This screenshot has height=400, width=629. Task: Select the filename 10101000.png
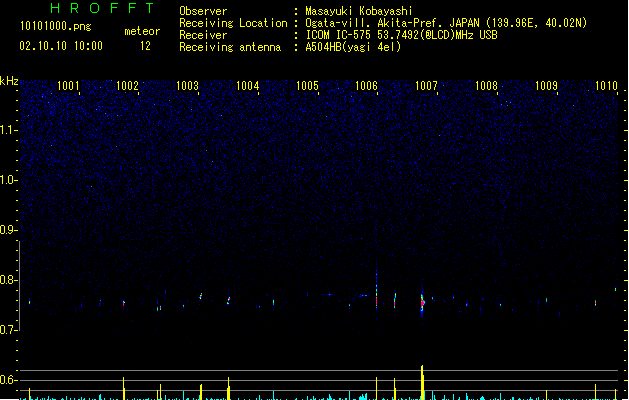coord(55,26)
